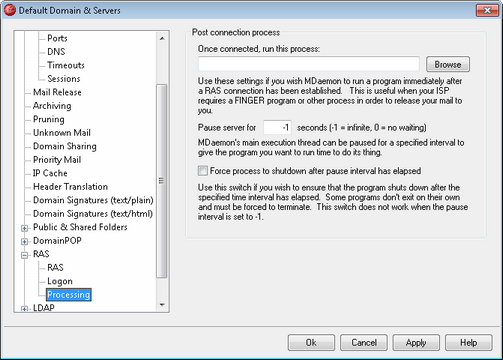Go to the Timeouts settings entry
503x360 pixels.
pyautogui.click(x=66, y=65)
